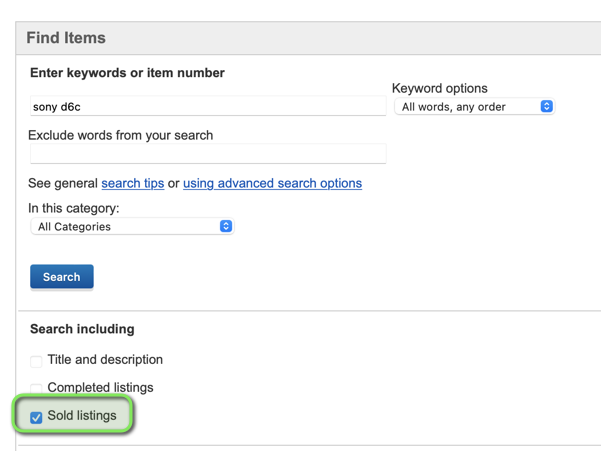The image size is (601, 451).
Task: Click the "Find Items" header
Action: tap(66, 38)
